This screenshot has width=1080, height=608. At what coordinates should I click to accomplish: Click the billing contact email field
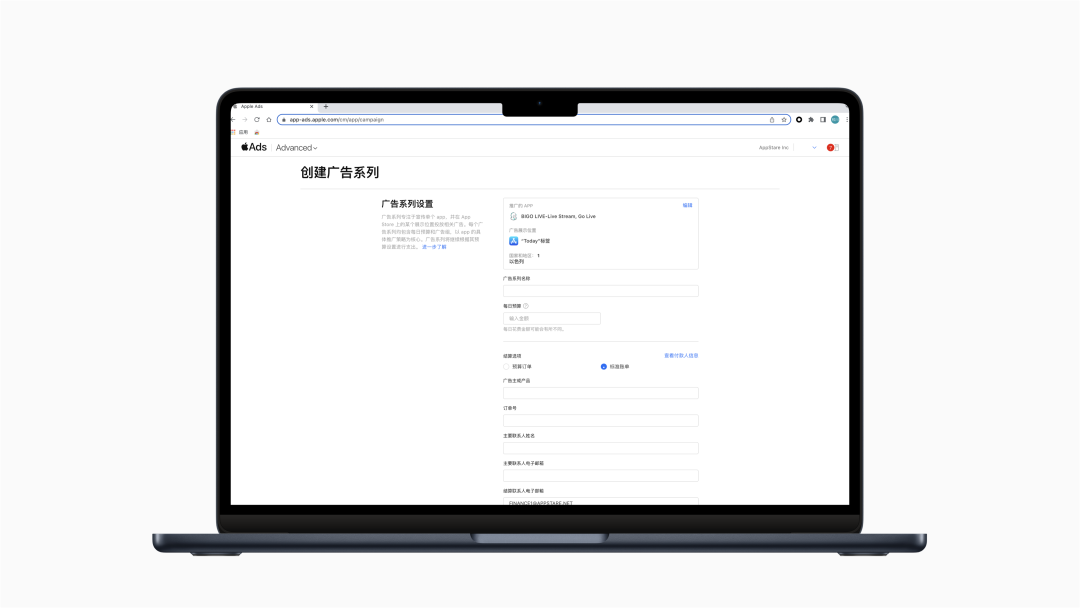click(601, 502)
